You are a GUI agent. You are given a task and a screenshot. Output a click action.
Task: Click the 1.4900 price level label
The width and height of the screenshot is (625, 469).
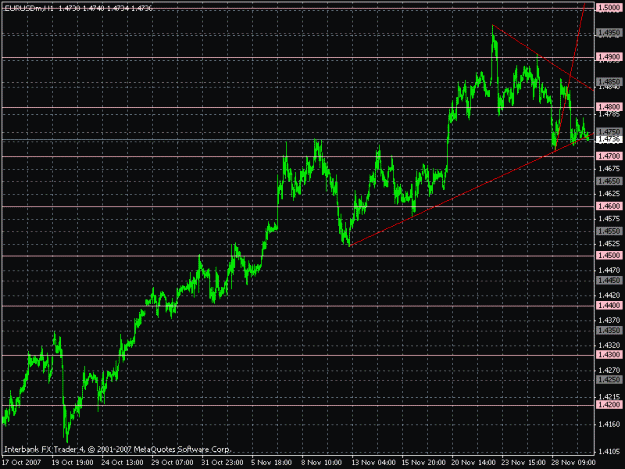(x=609, y=57)
